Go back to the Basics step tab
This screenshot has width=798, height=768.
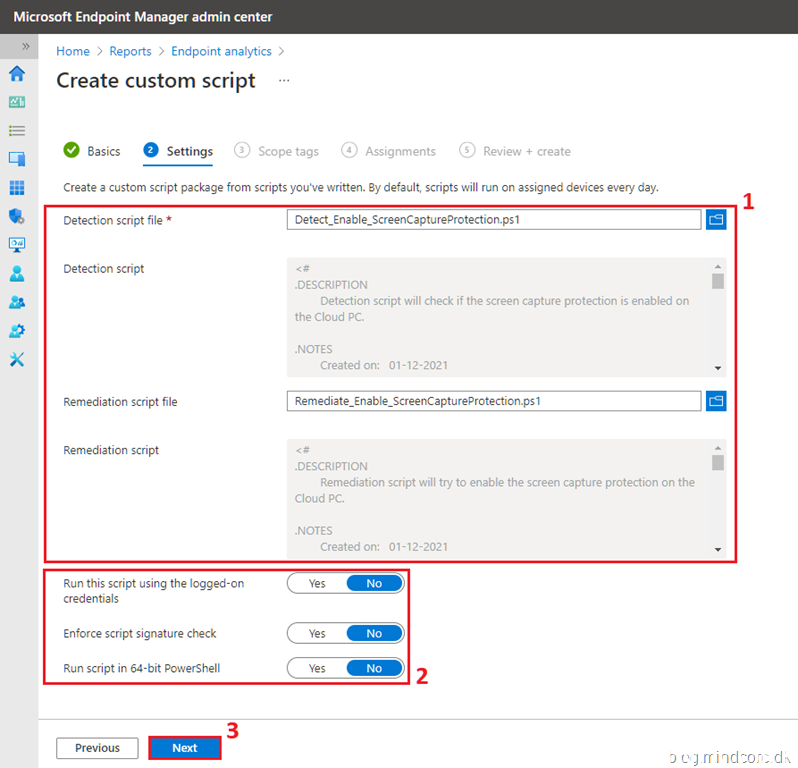(x=92, y=151)
